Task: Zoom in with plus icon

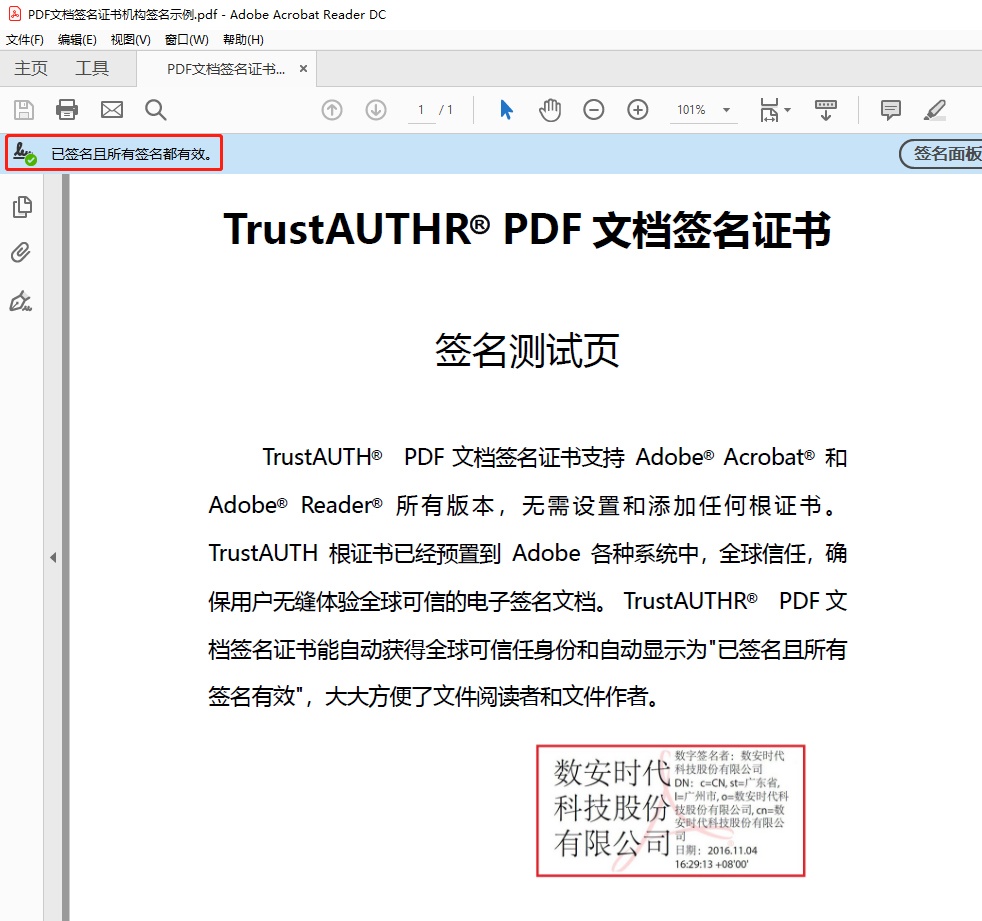Action: (x=638, y=110)
